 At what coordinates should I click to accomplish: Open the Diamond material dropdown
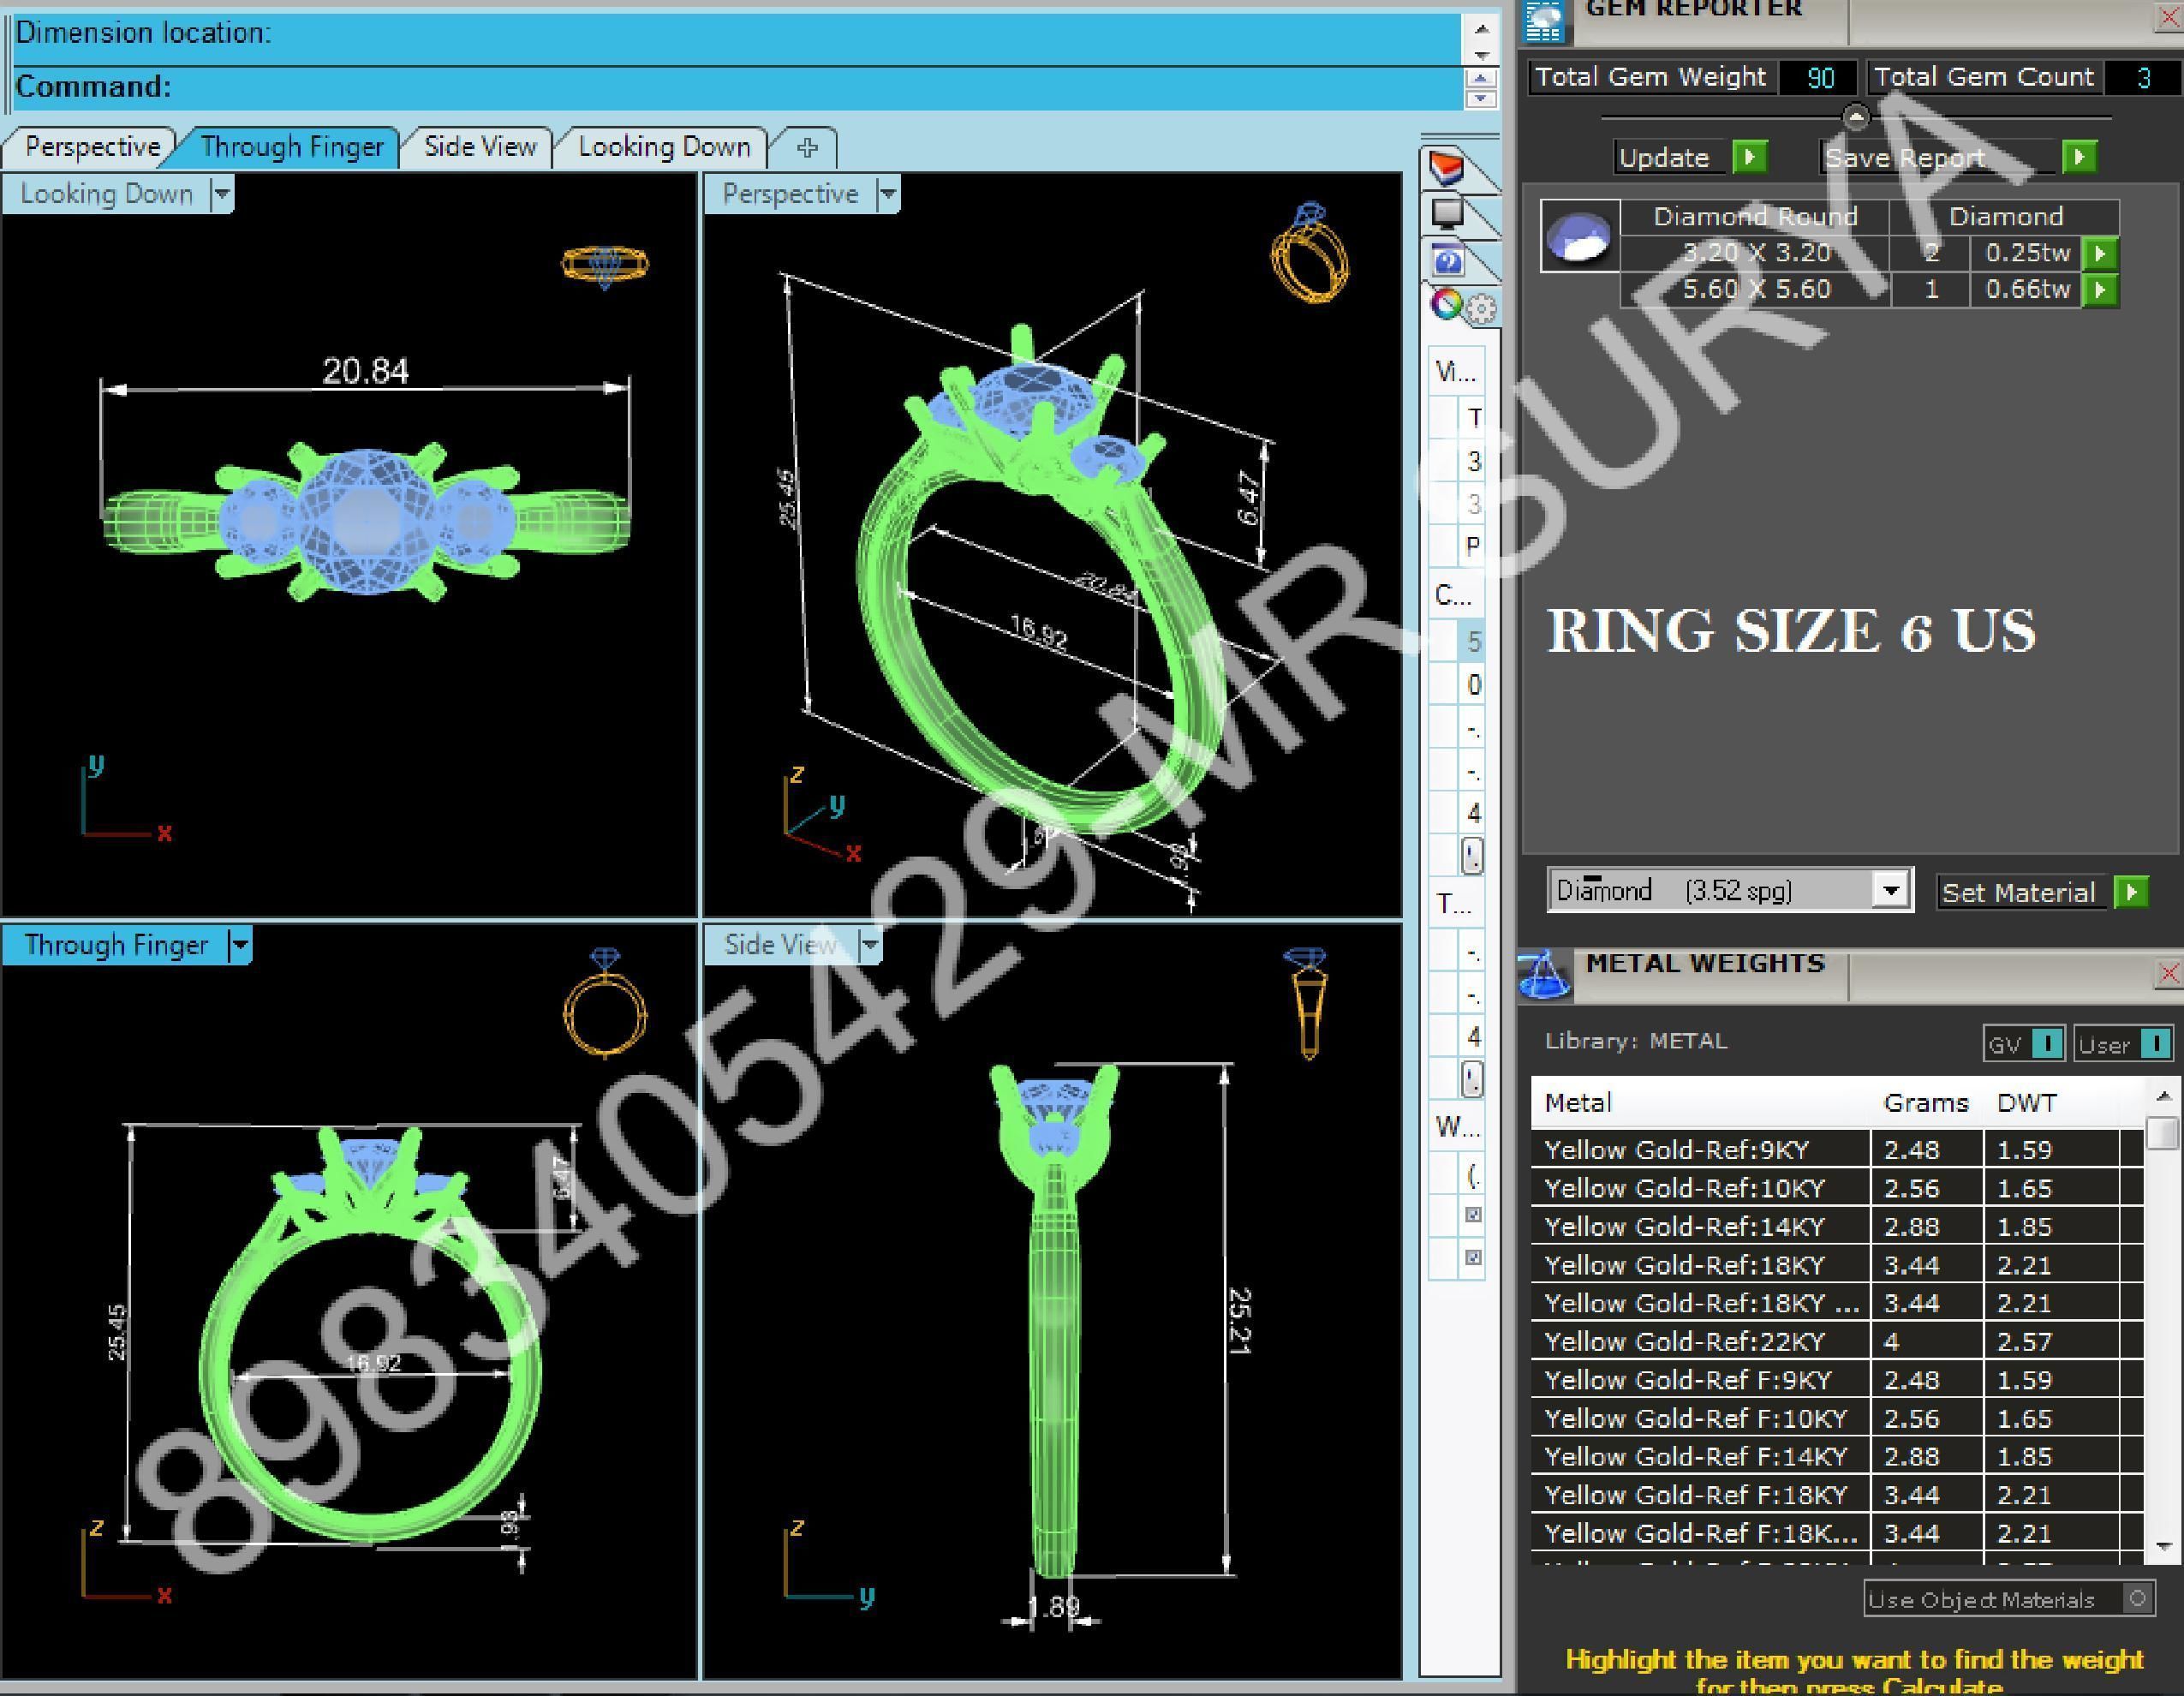(1891, 890)
